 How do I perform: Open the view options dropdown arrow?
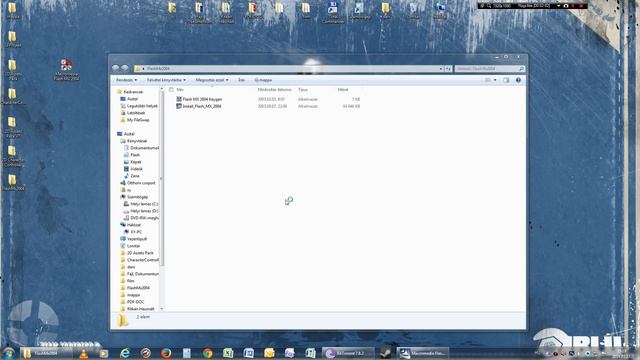click(x=495, y=80)
